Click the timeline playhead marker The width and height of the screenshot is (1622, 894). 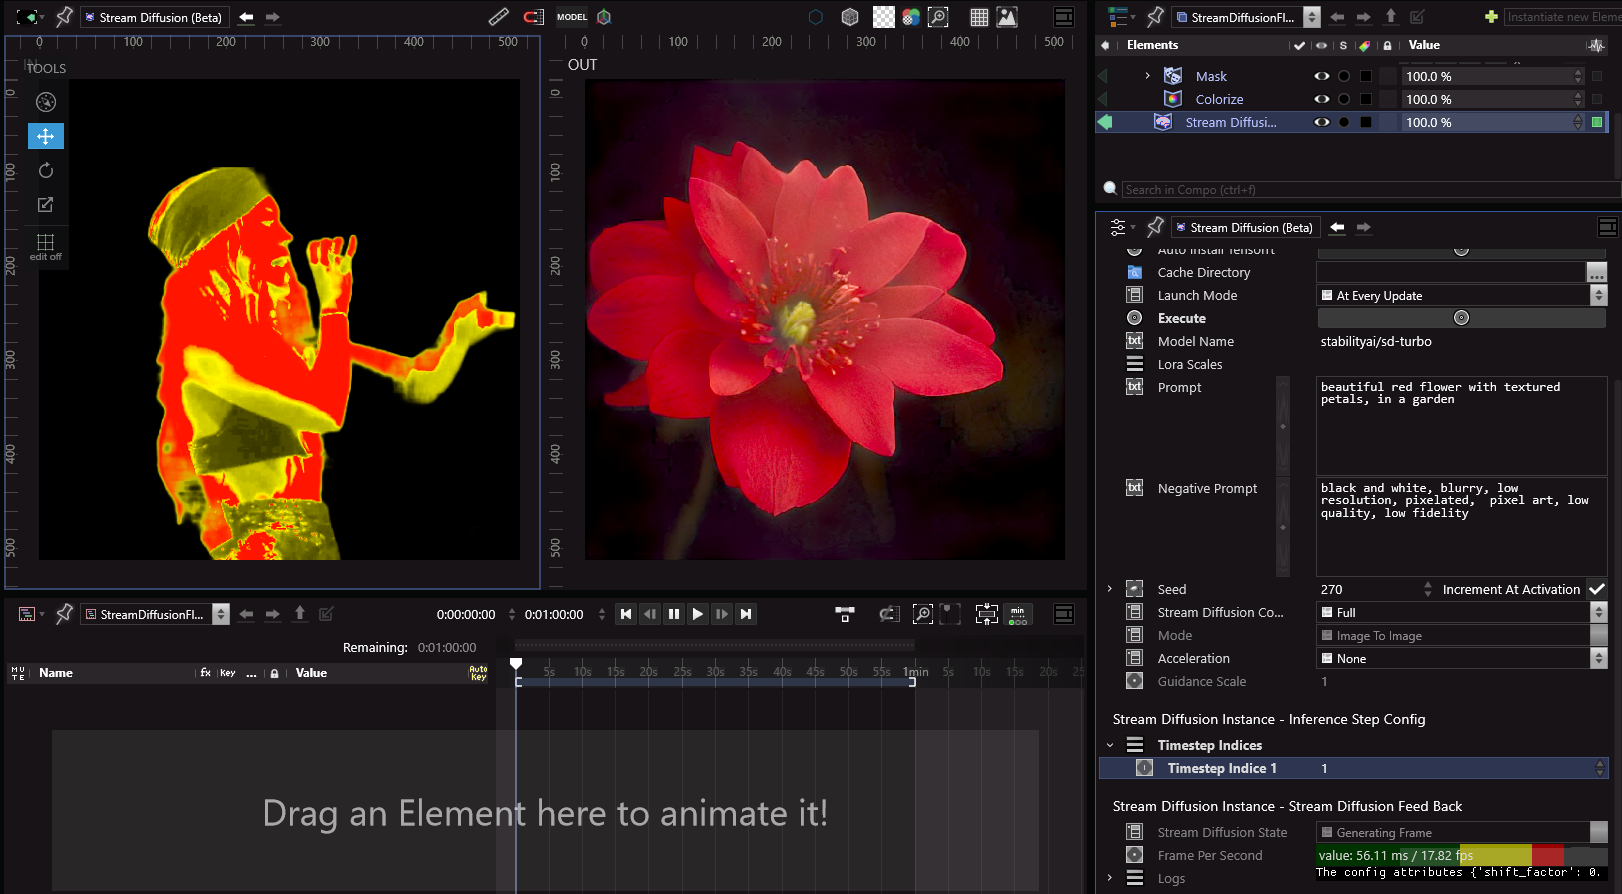tap(516, 663)
